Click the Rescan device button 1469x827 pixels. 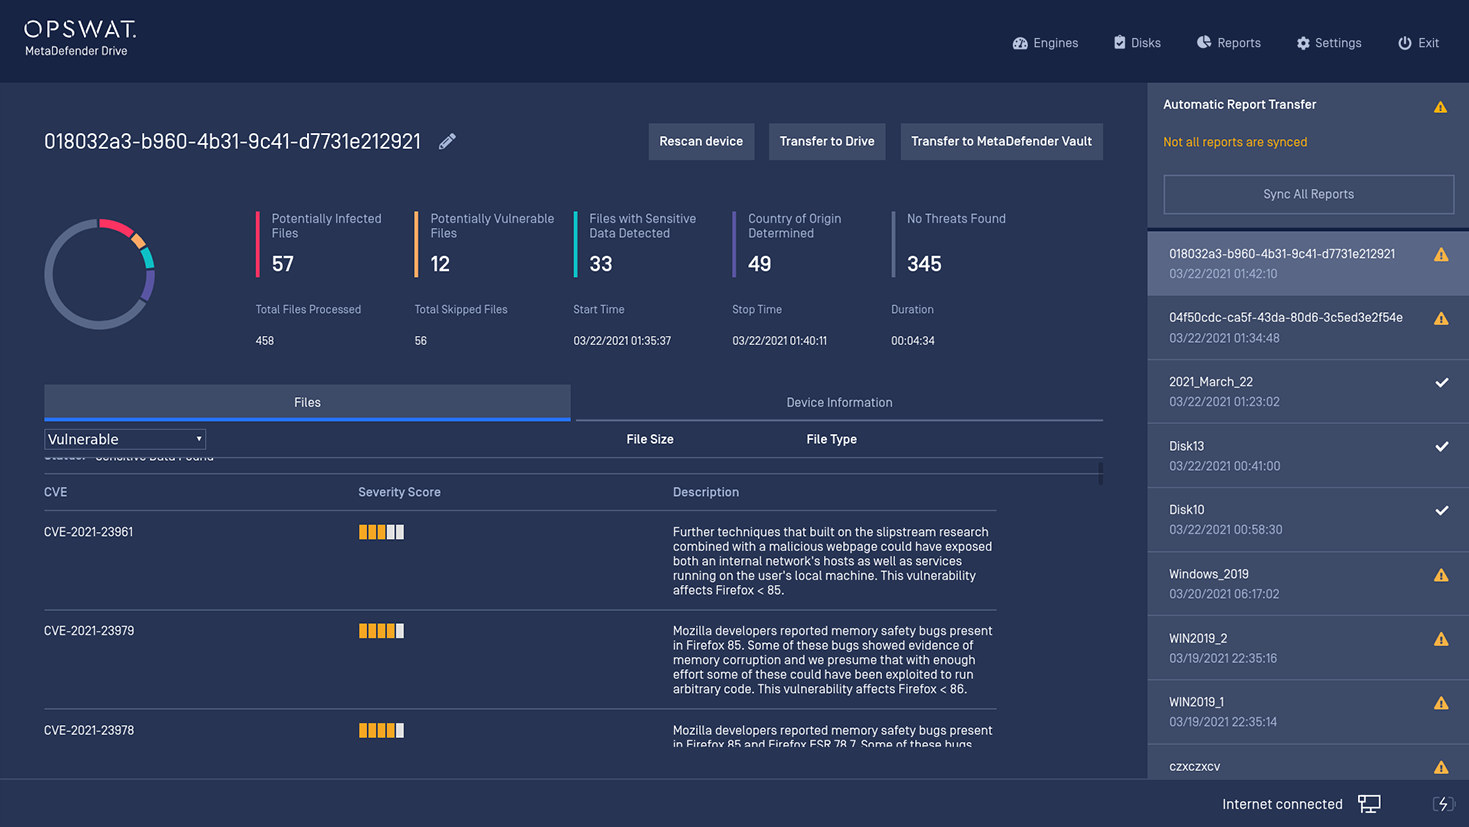click(x=701, y=141)
